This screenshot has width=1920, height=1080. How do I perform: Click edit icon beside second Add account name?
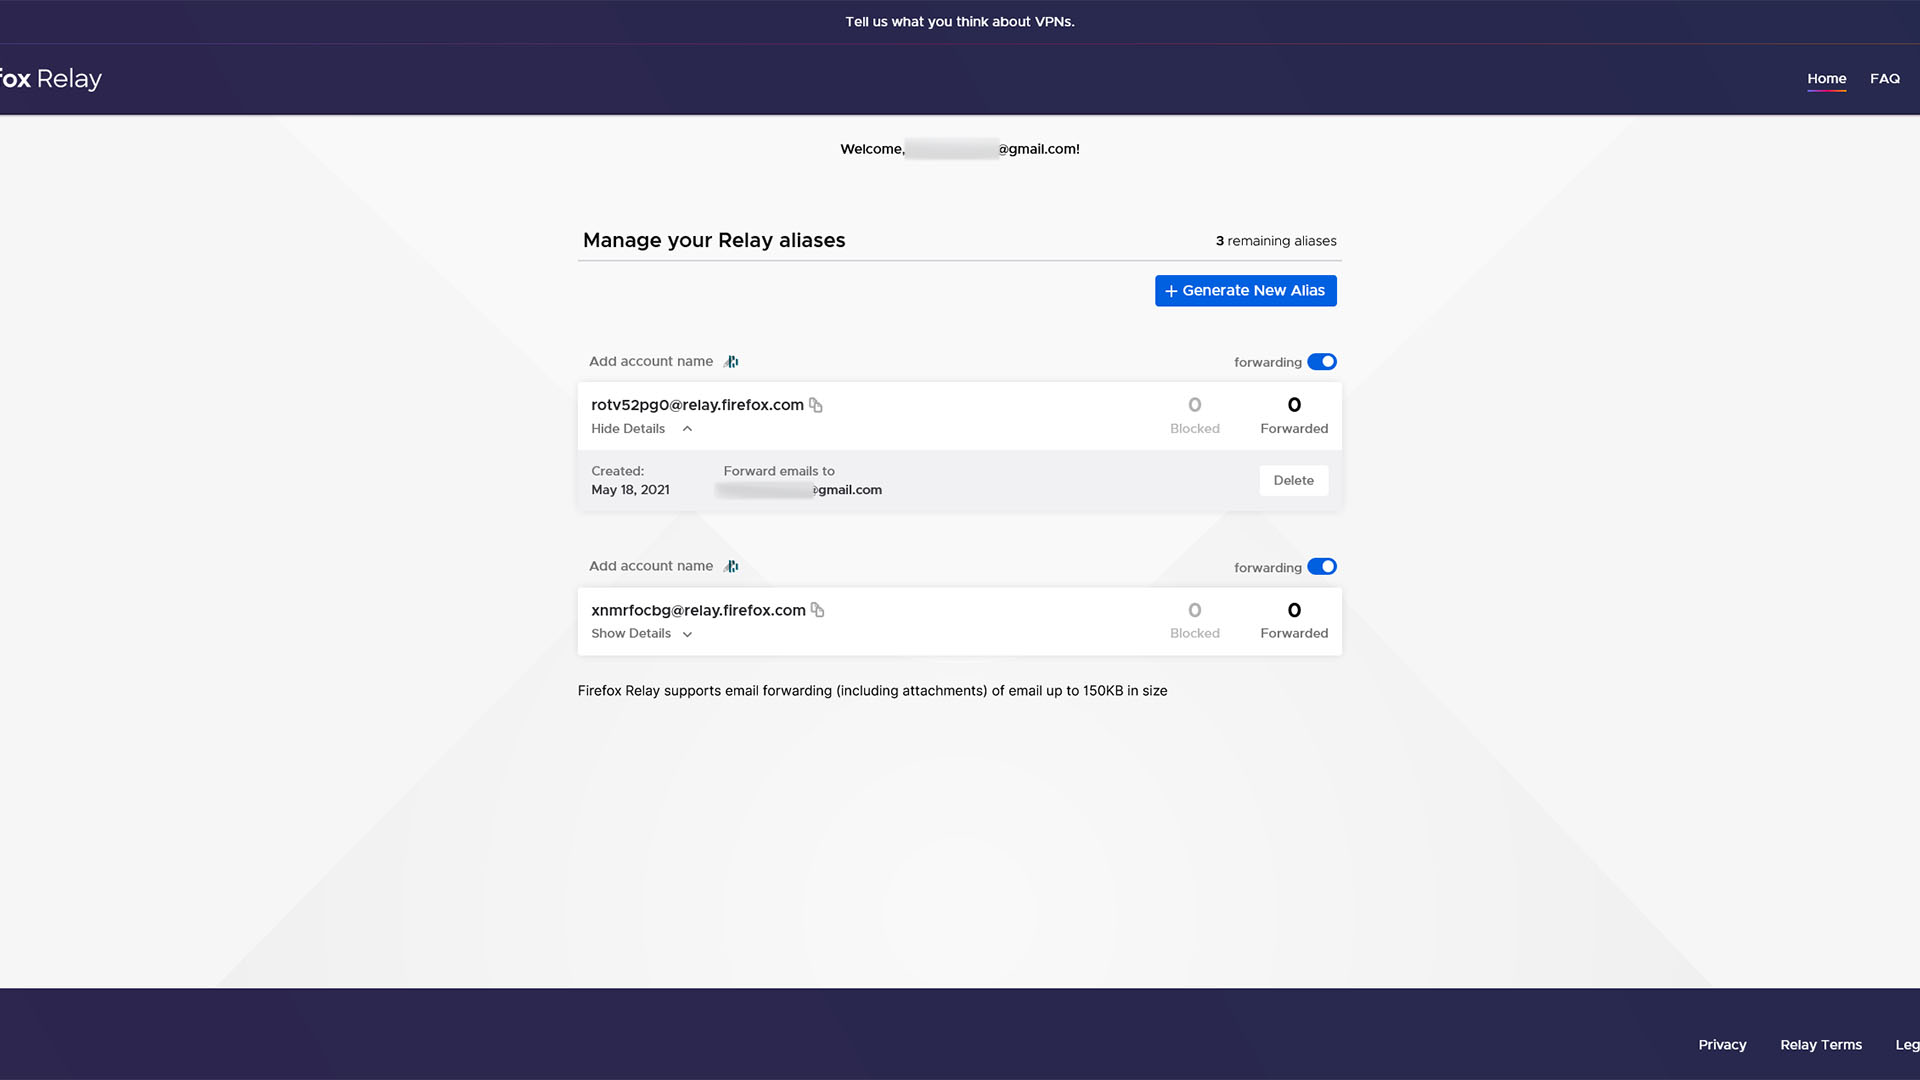731,566
